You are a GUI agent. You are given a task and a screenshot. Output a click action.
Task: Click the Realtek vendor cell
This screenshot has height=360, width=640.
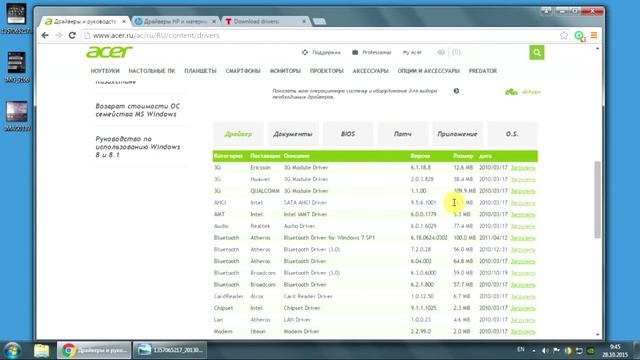260,226
